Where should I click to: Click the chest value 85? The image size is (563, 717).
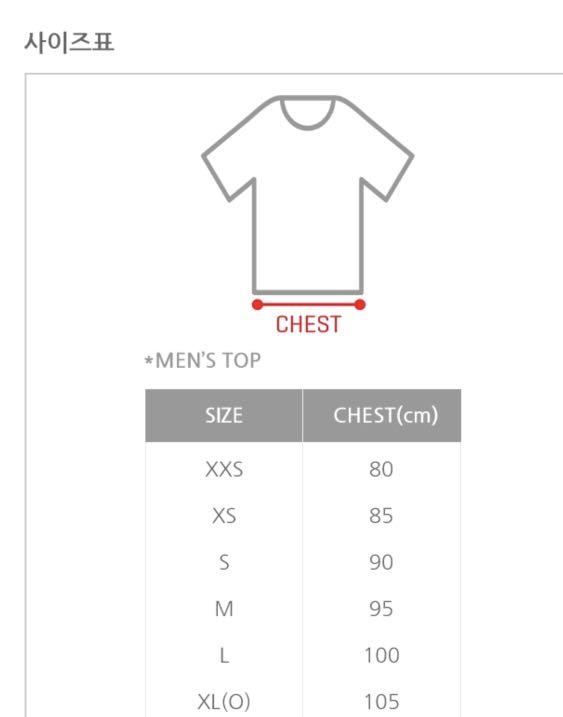(x=381, y=516)
